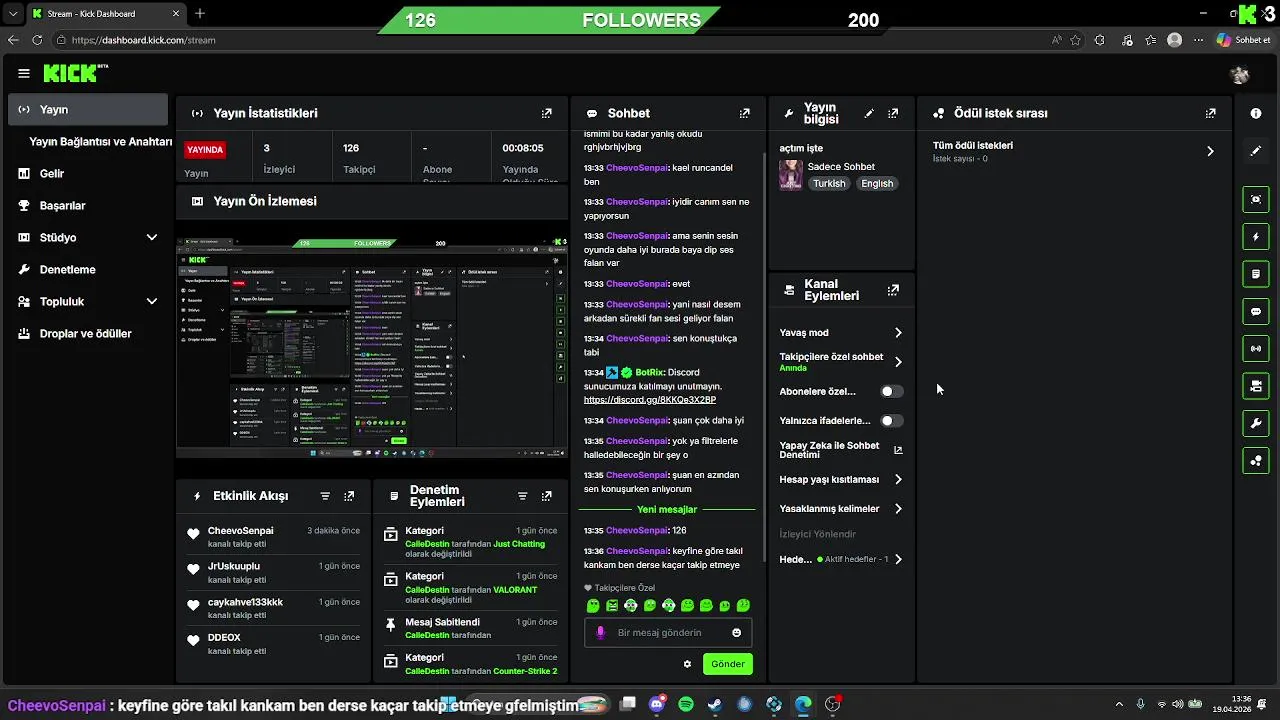
Task: Open Spotify from the taskbar
Action: [x=686, y=704]
